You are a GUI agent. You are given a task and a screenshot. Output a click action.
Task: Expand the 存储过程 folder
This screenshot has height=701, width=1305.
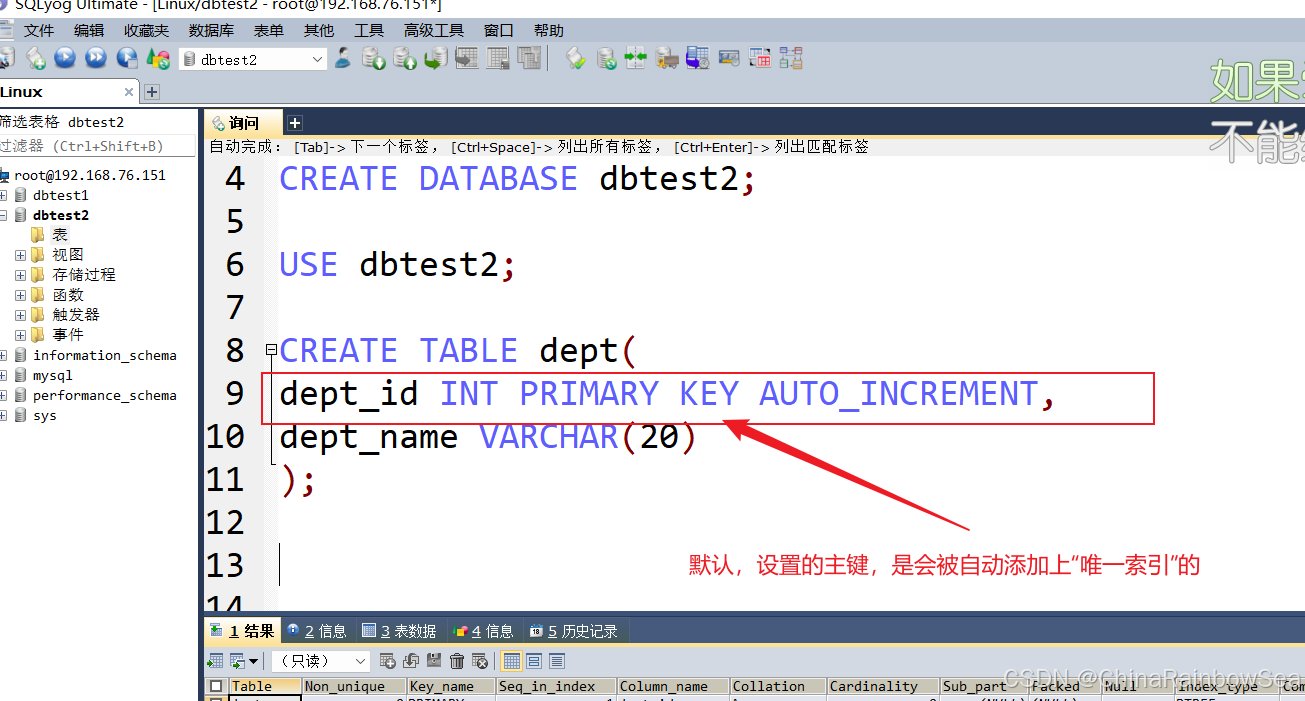[21, 275]
